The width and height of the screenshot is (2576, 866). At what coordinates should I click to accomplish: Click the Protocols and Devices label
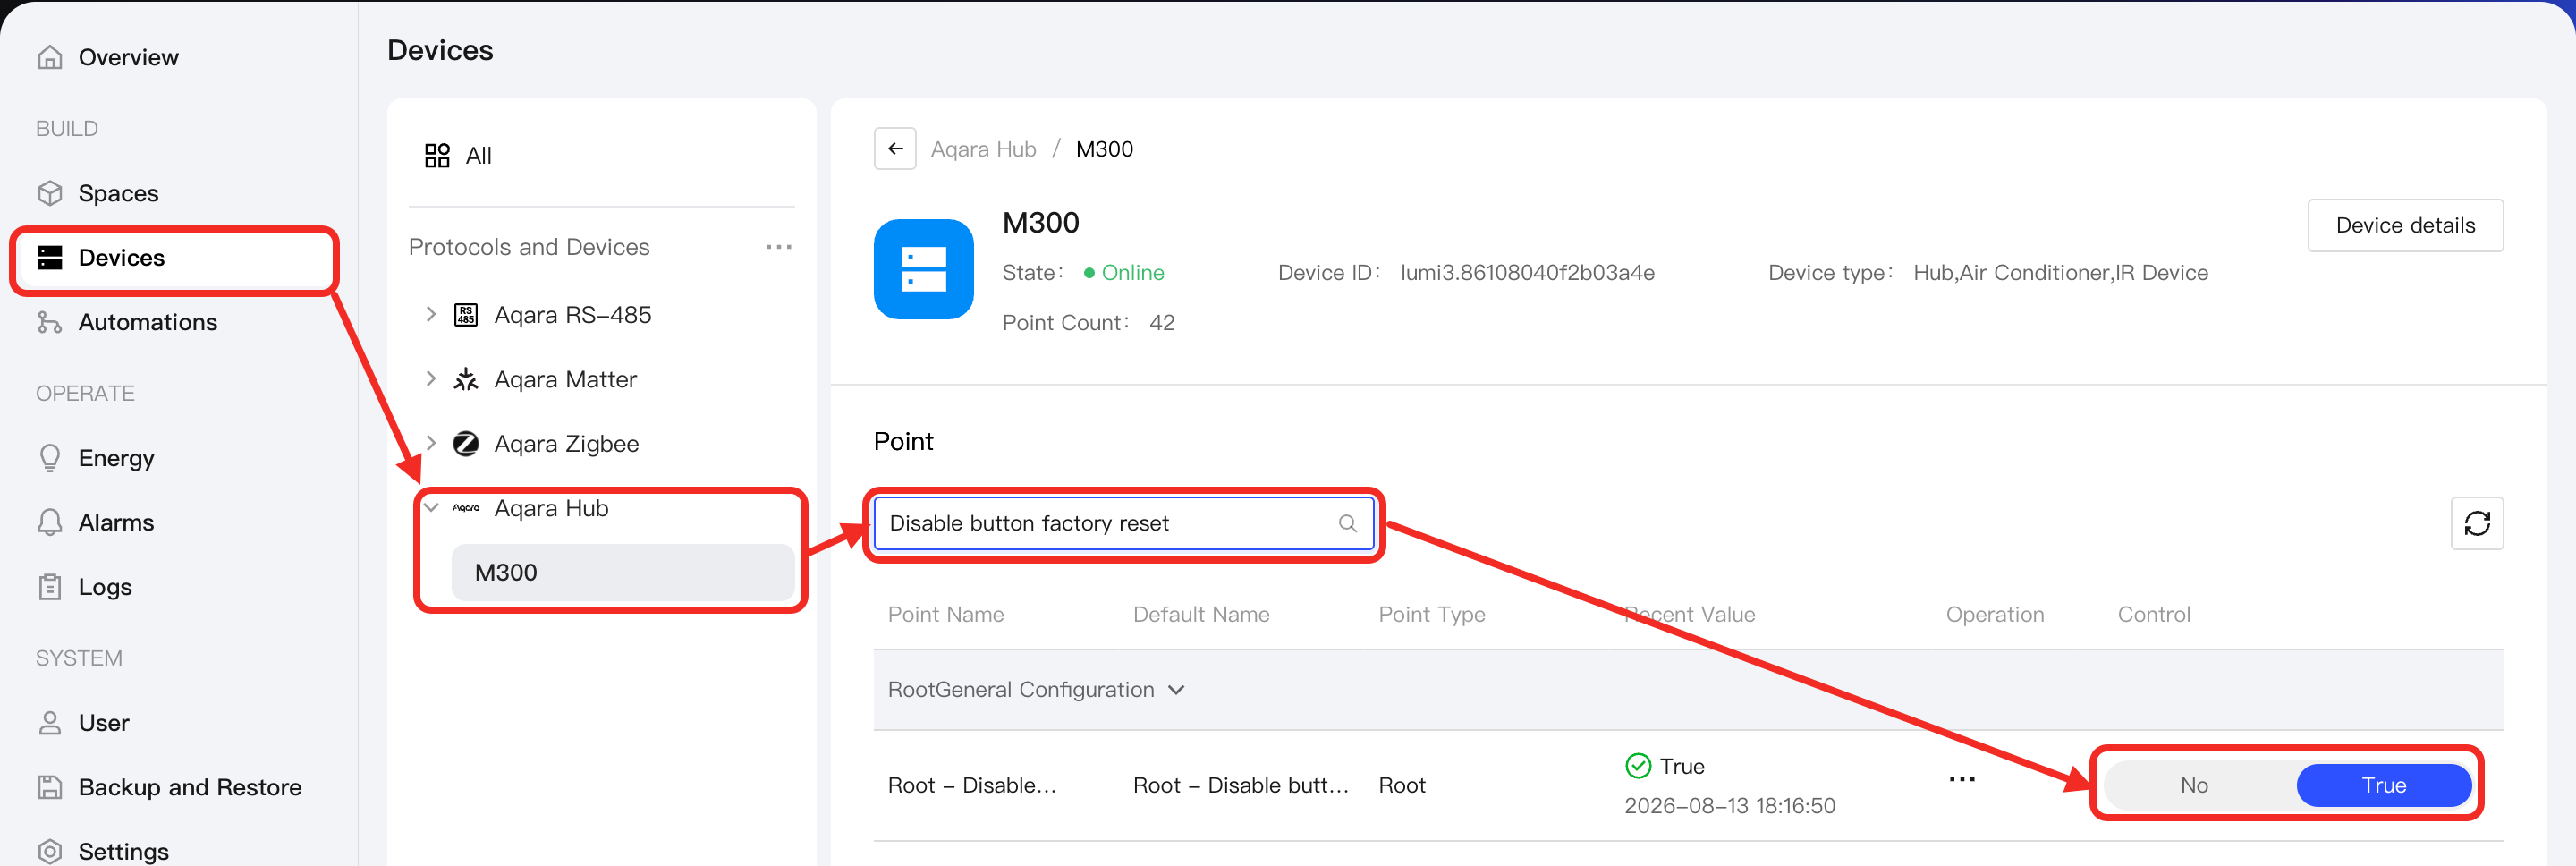point(529,247)
